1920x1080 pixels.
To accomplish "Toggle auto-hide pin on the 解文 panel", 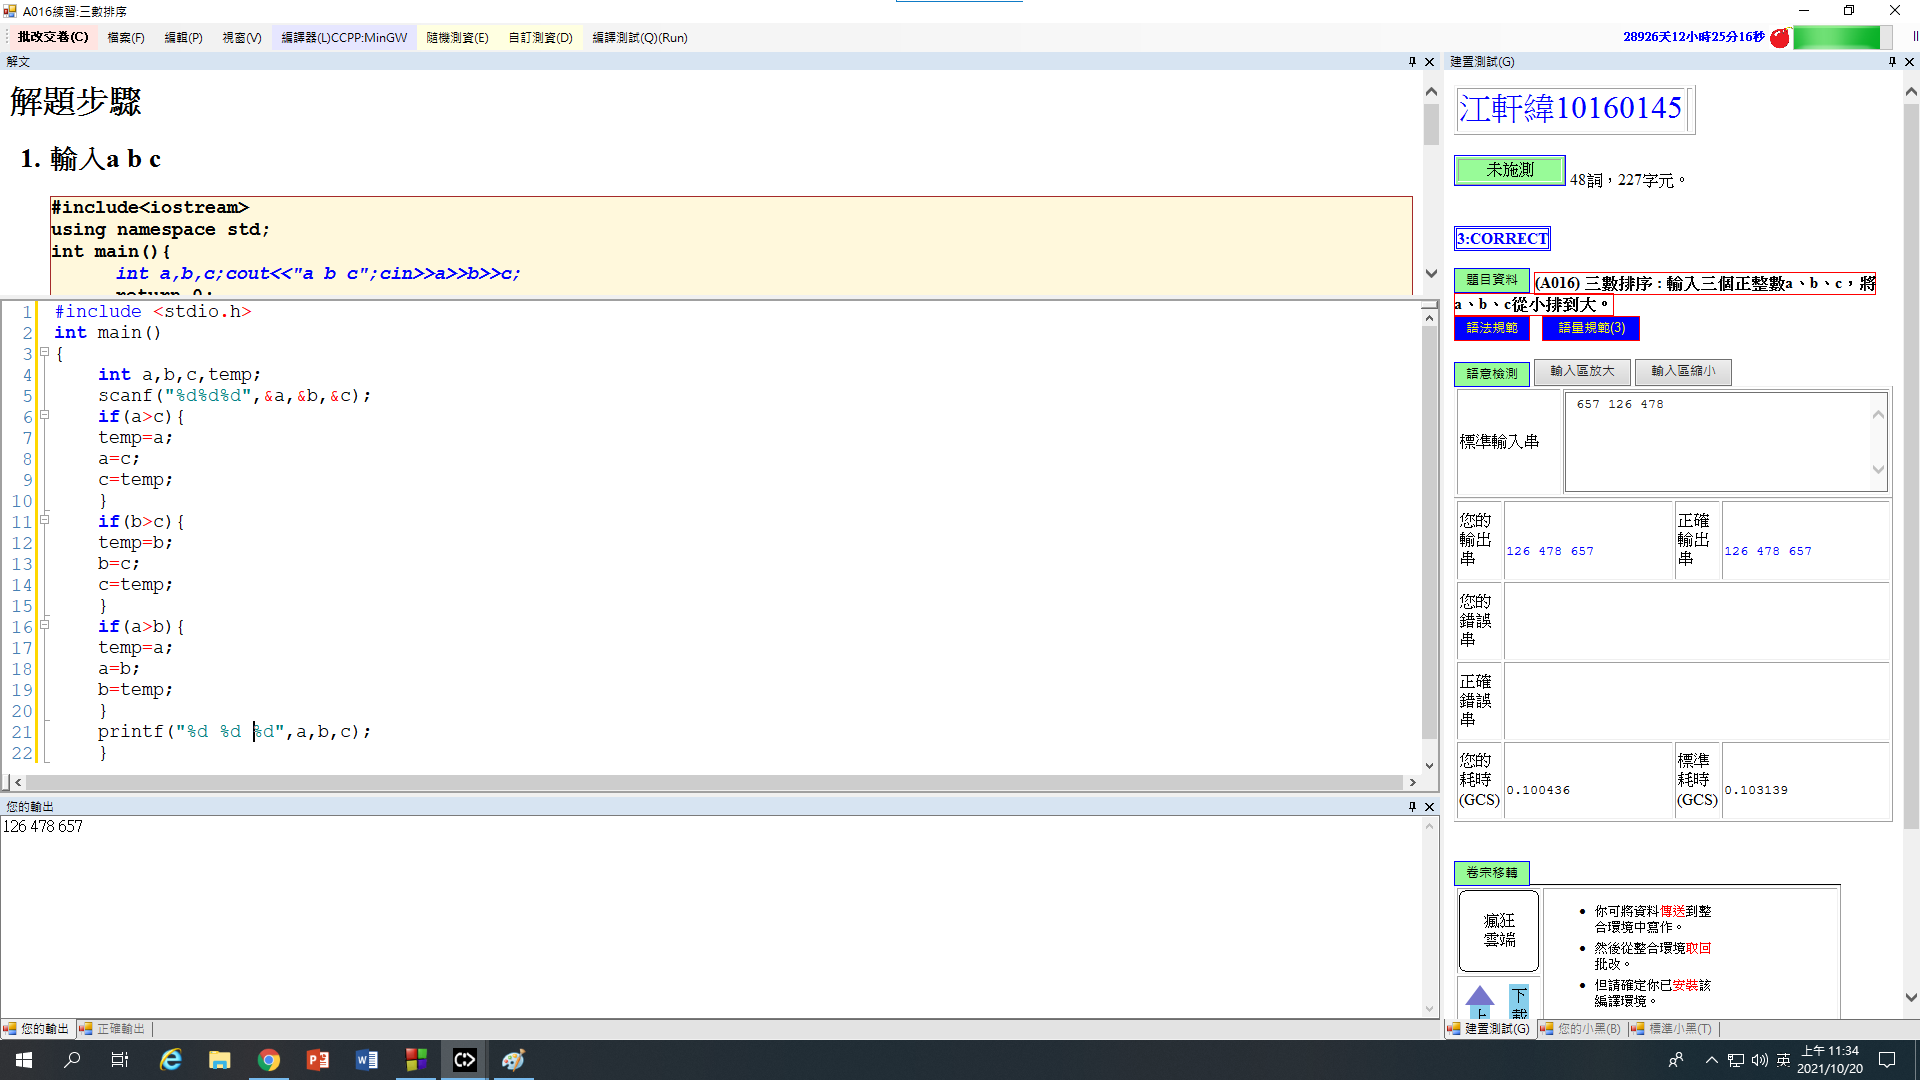I will point(1412,61).
